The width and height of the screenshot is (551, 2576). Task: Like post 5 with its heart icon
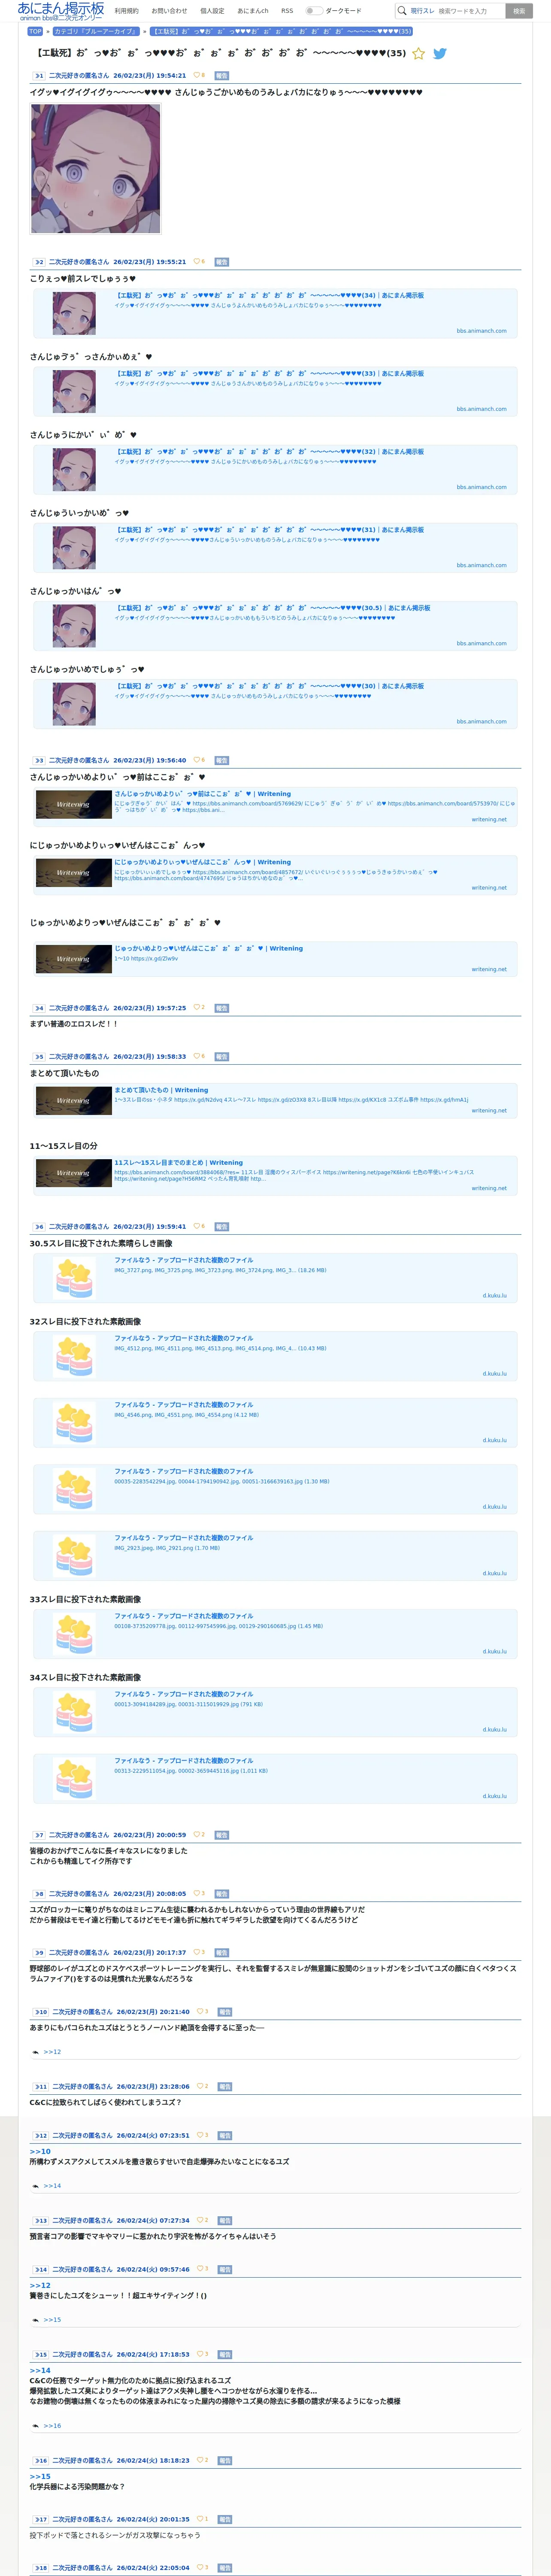click(x=196, y=1056)
